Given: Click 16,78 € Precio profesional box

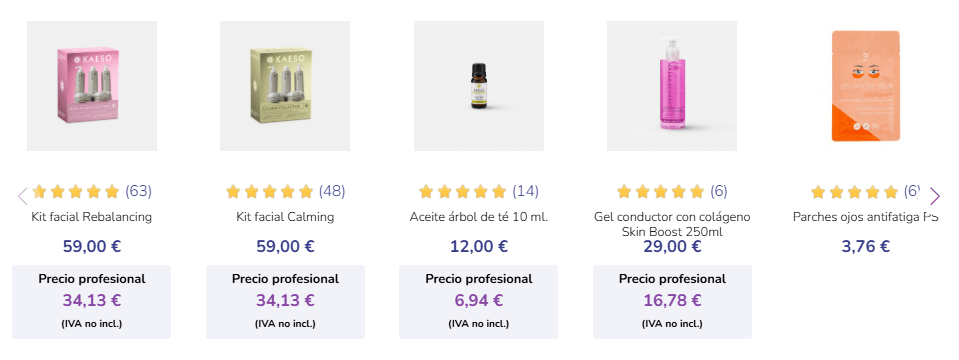Looking at the screenshot, I should (672, 302).
